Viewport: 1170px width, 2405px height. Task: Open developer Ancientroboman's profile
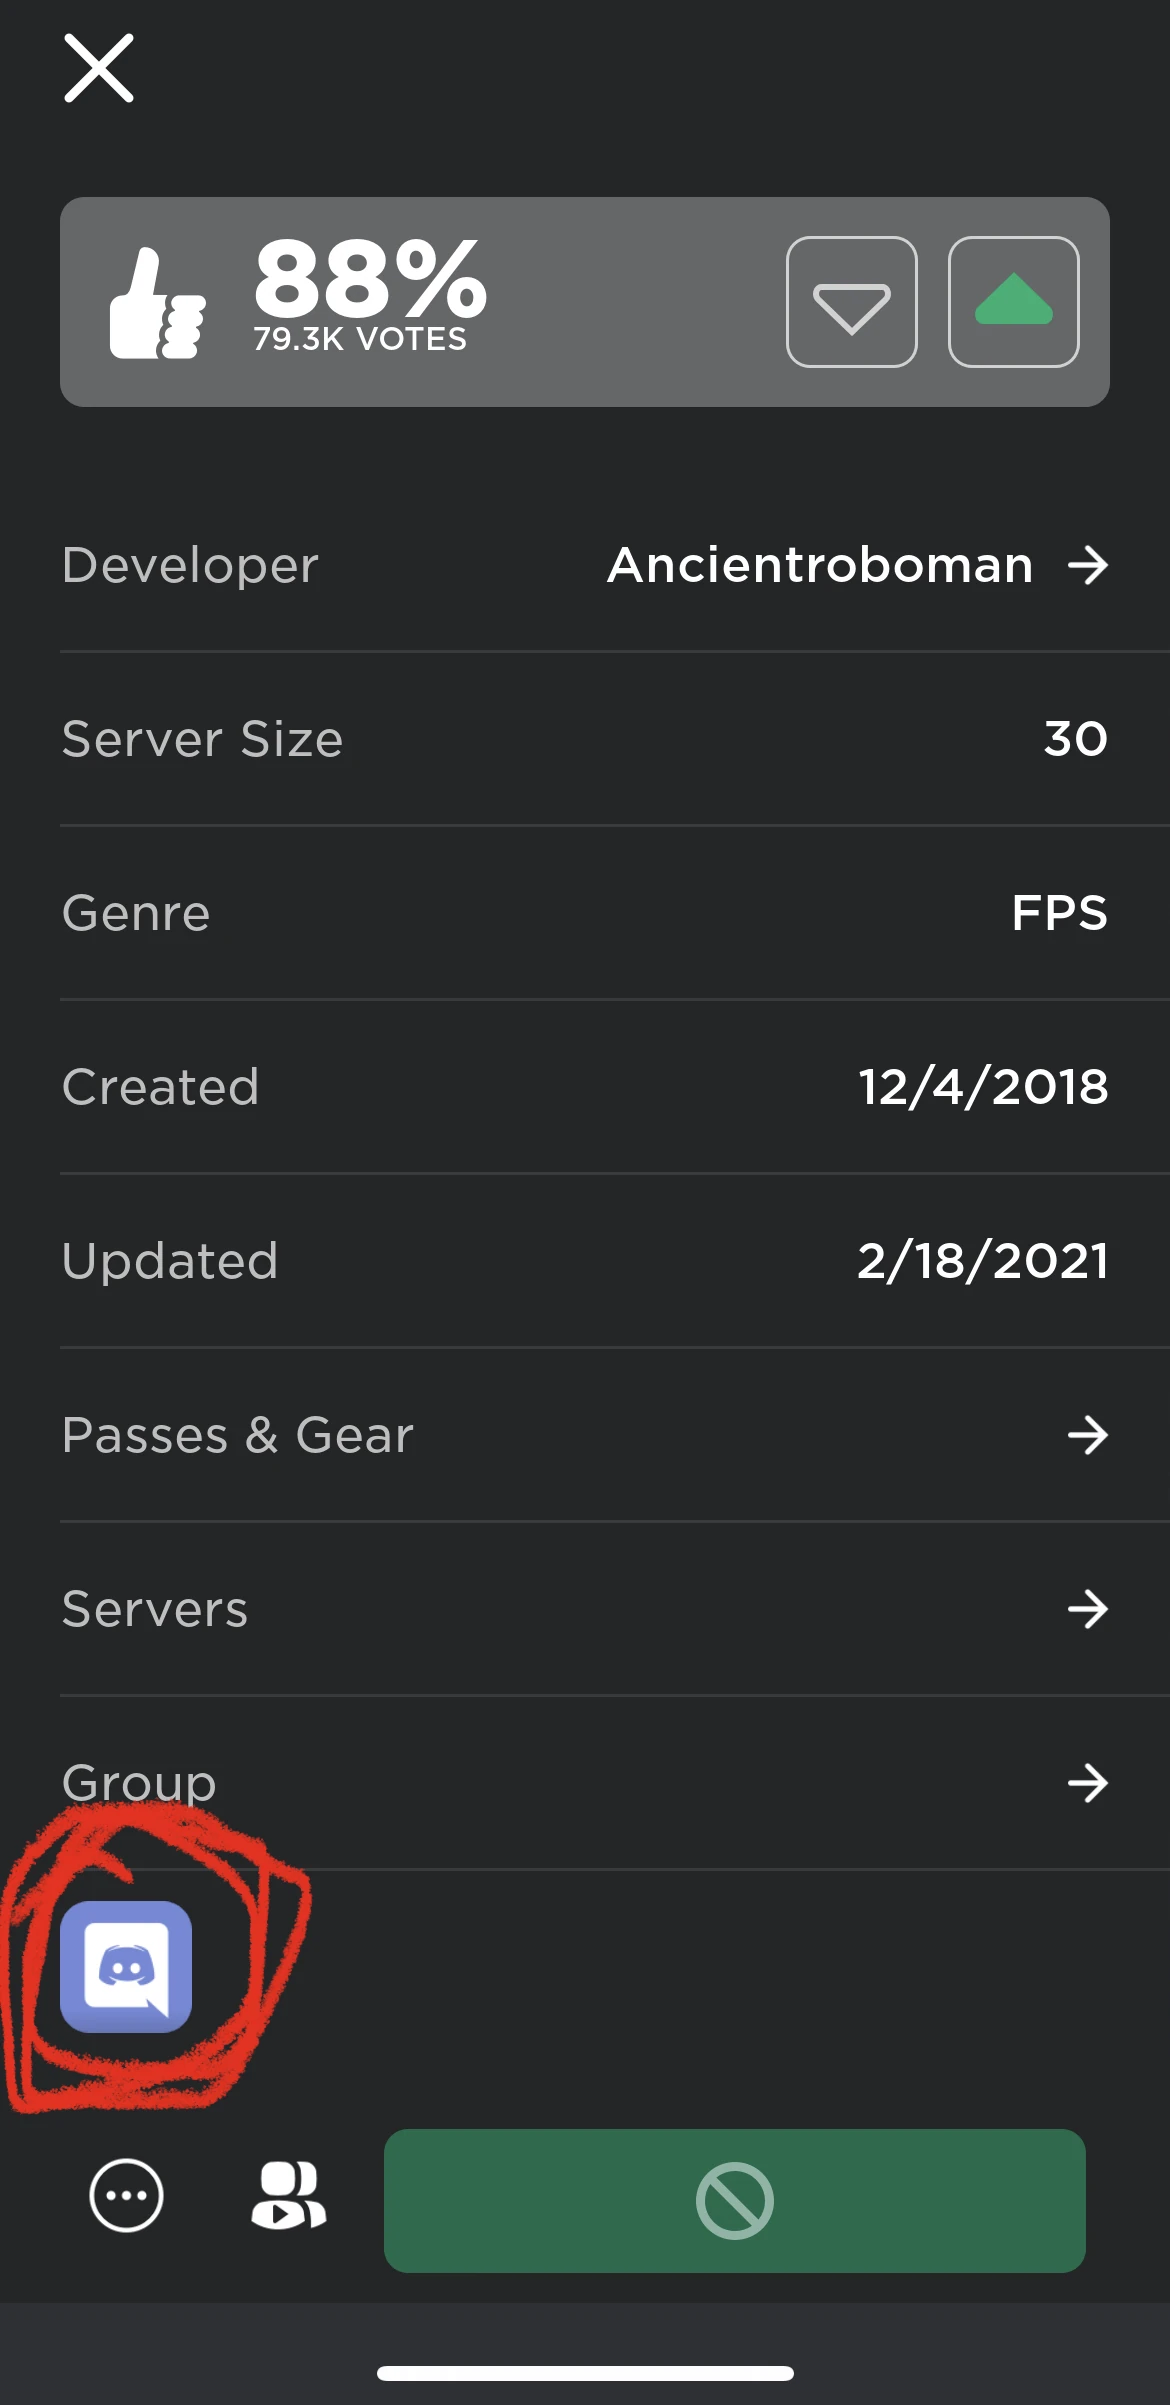coord(820,566)
